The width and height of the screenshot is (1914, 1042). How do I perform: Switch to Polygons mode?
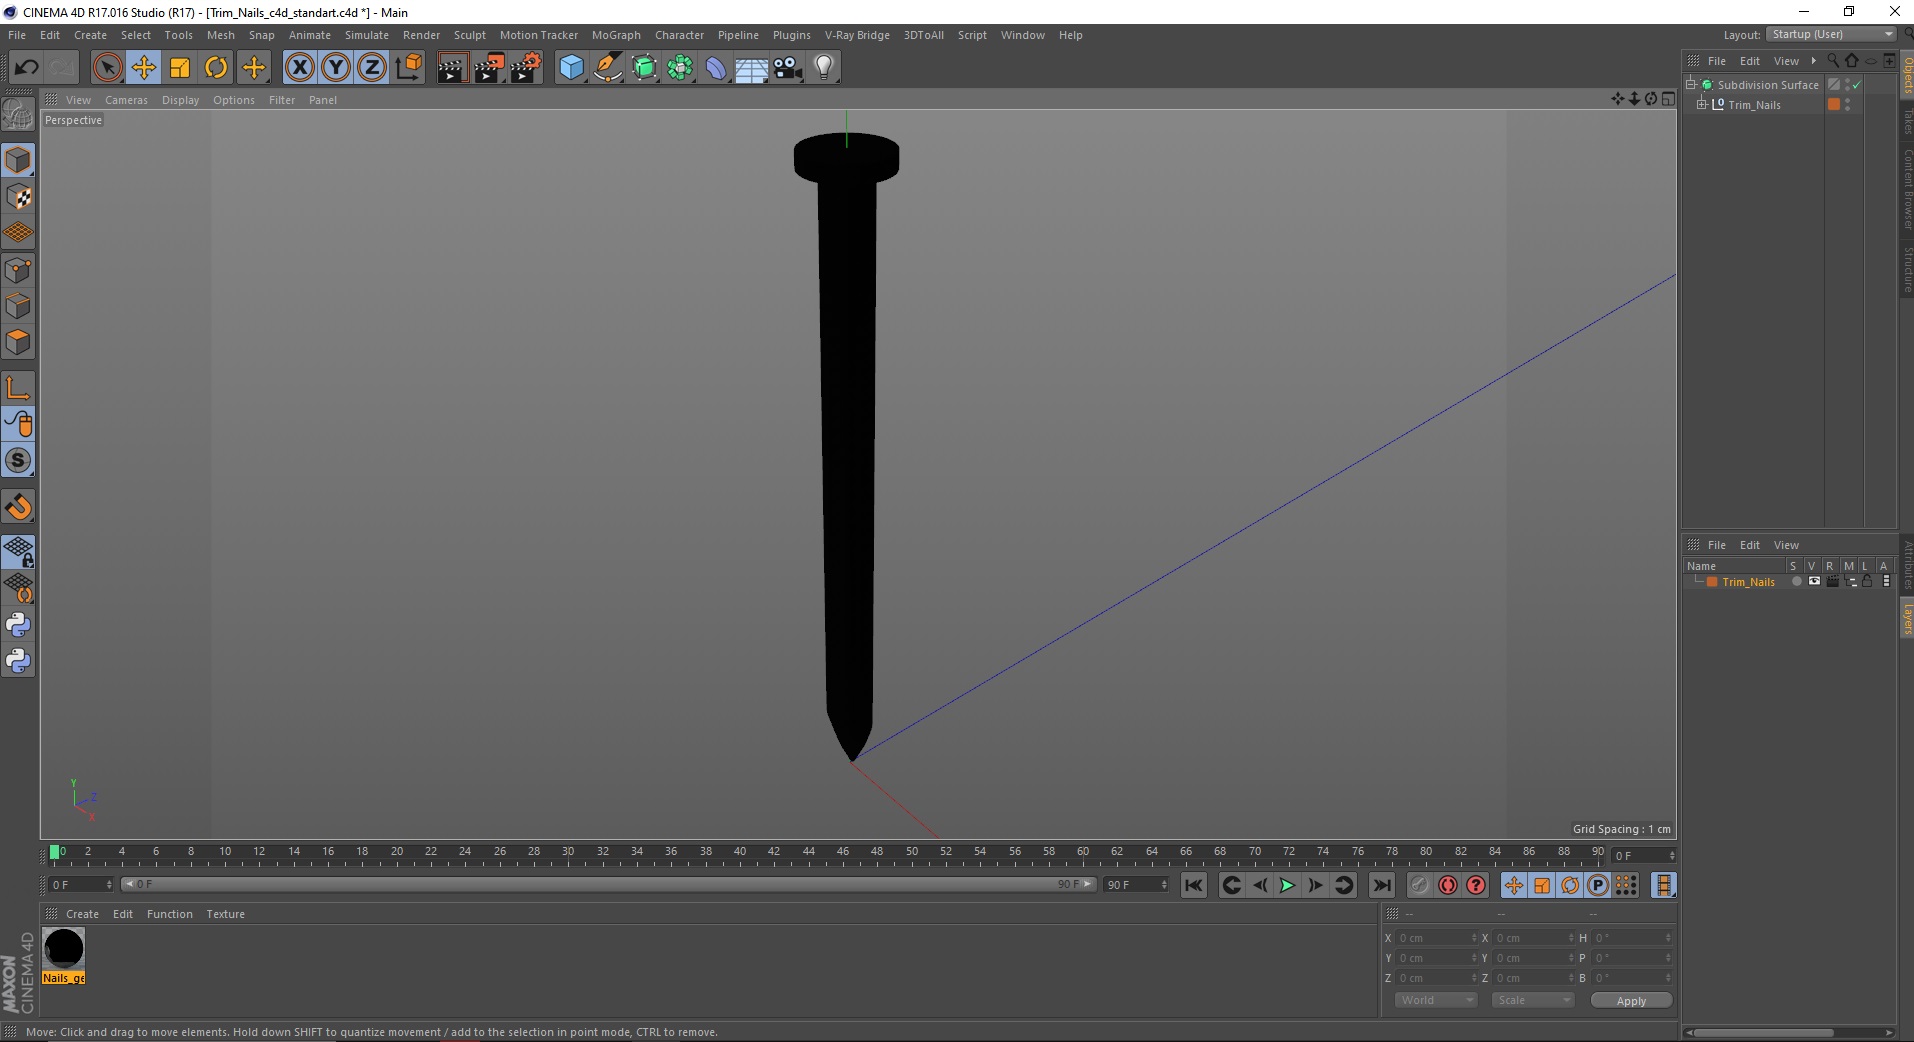click(x=18, y=342)
